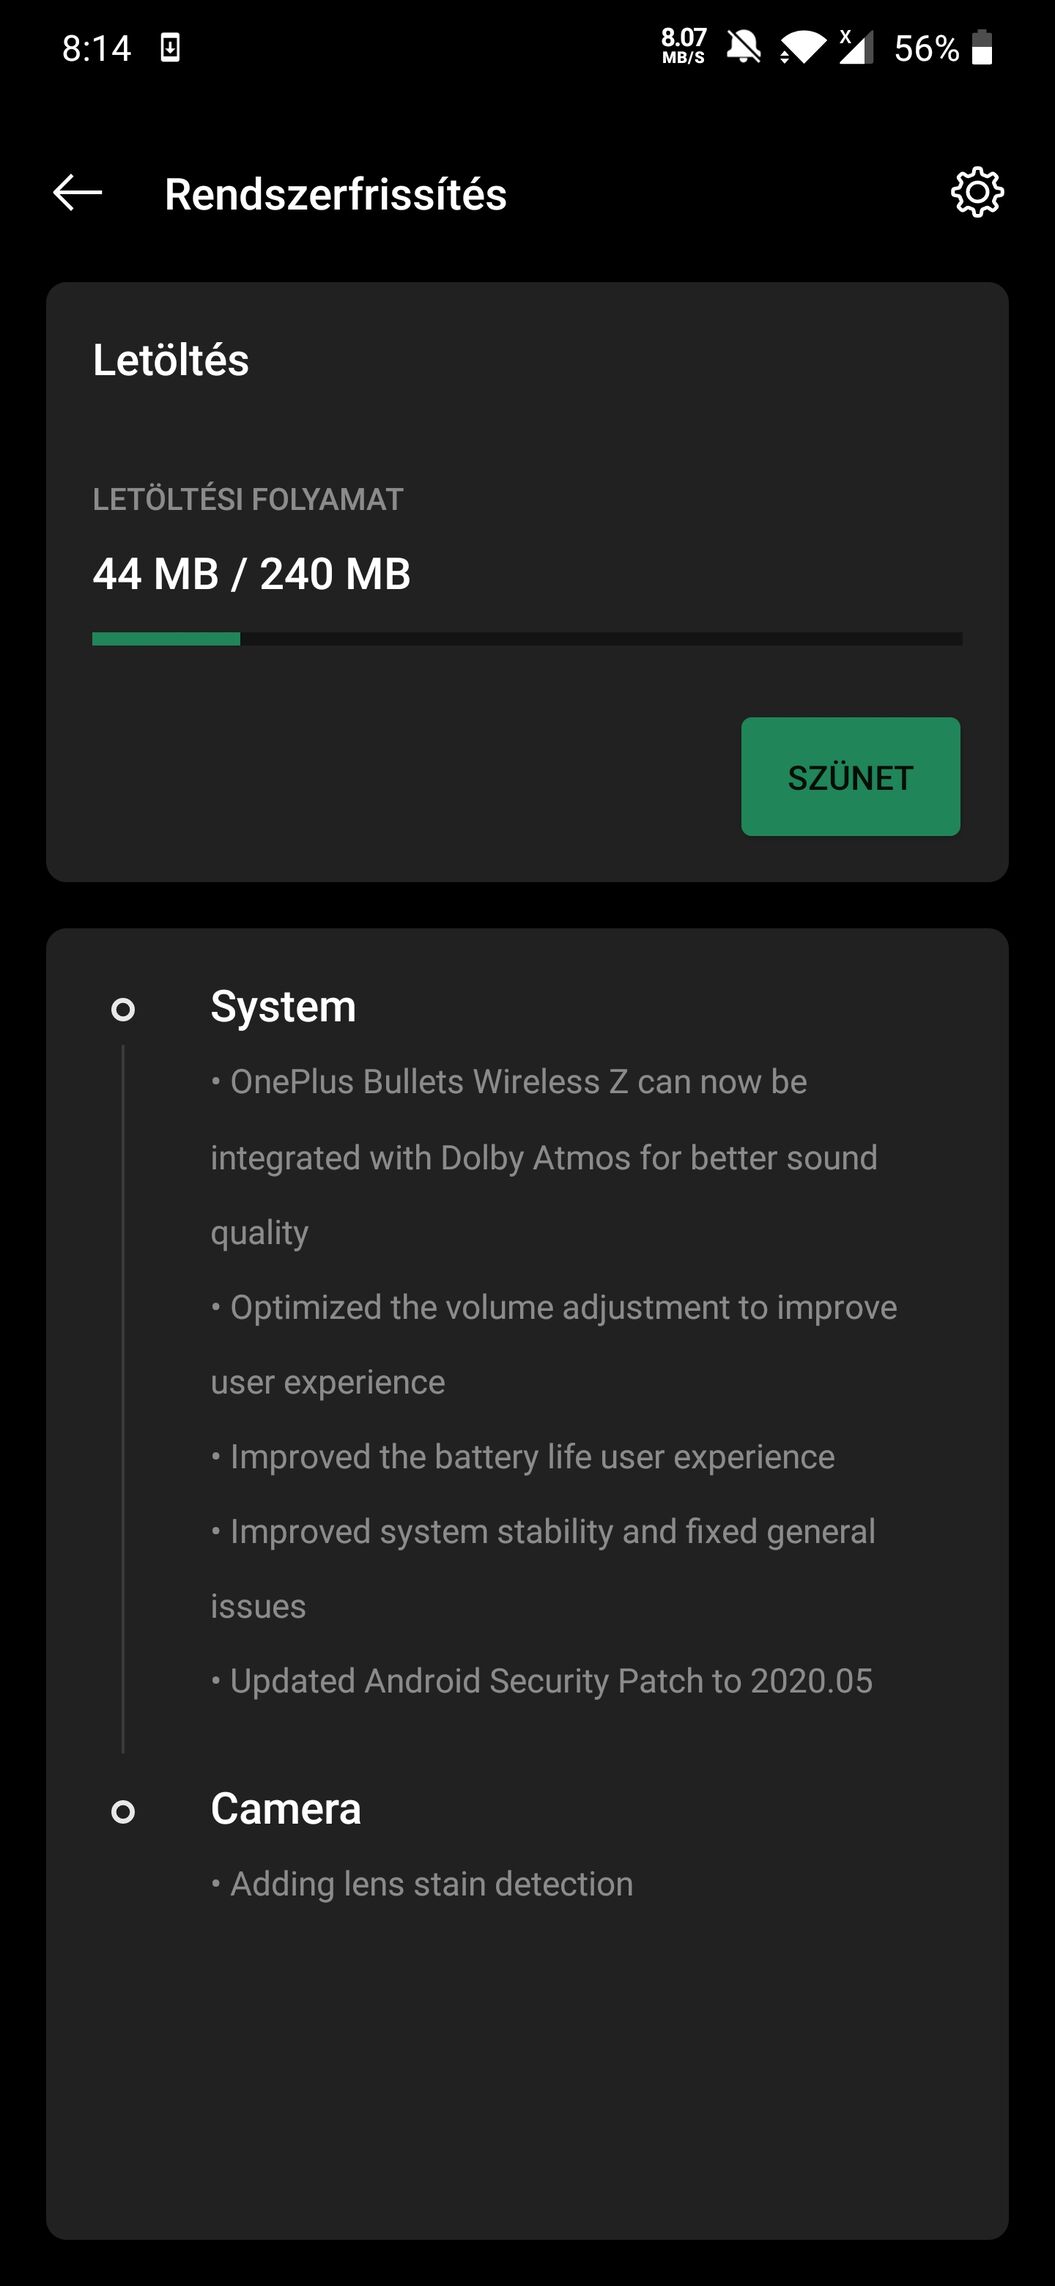The width and height of the screenshot is (1055, 2286).
Task: Tap the muted bell icon
Action: tap(743, 47)
